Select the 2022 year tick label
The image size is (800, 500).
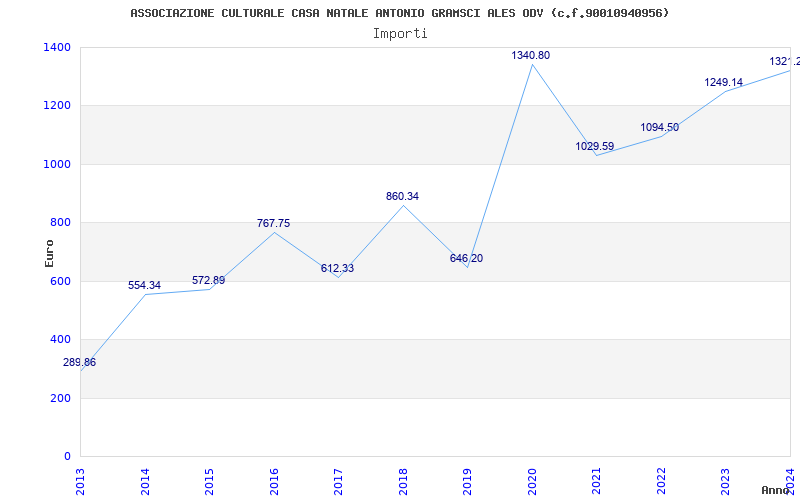(660, 480)
